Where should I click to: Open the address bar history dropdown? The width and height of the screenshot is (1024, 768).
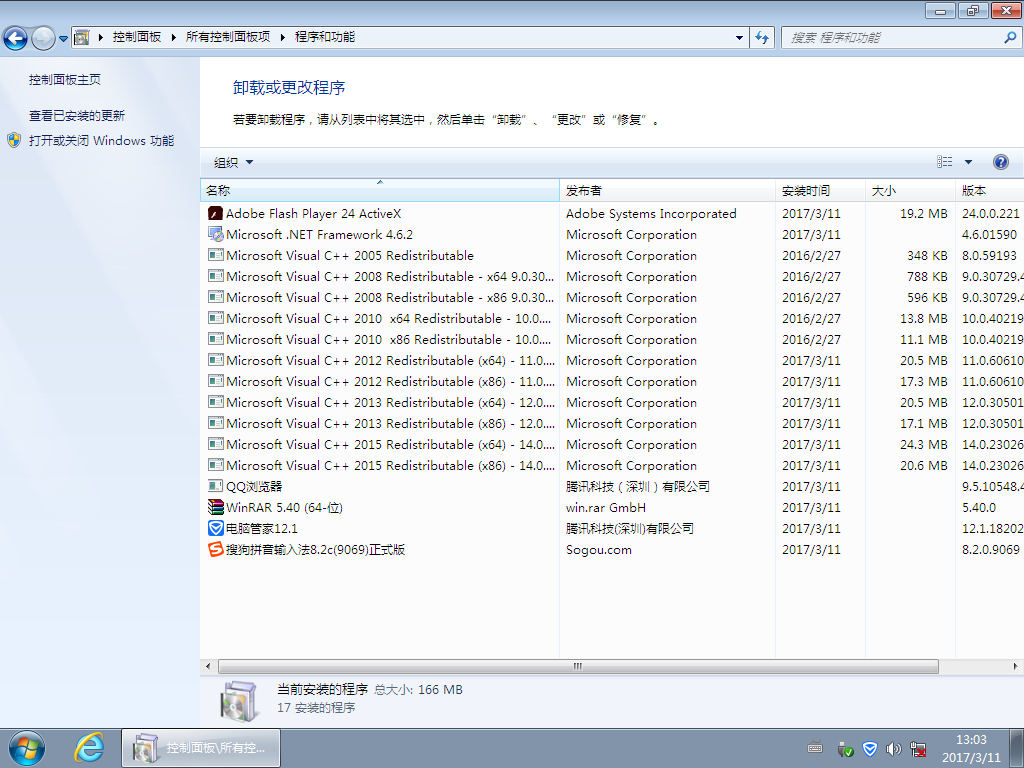pyautogui.click(x=739, y=37)
